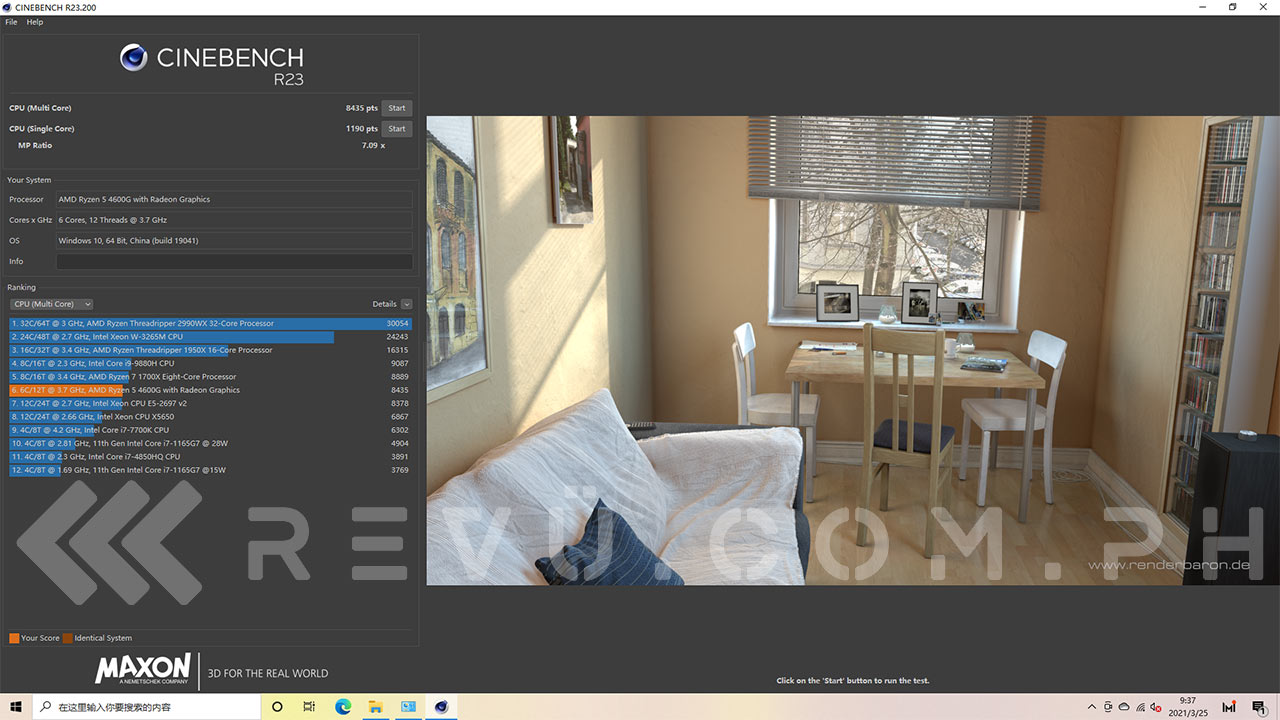Click the muted volume icon in tray

click(1155, 707)
